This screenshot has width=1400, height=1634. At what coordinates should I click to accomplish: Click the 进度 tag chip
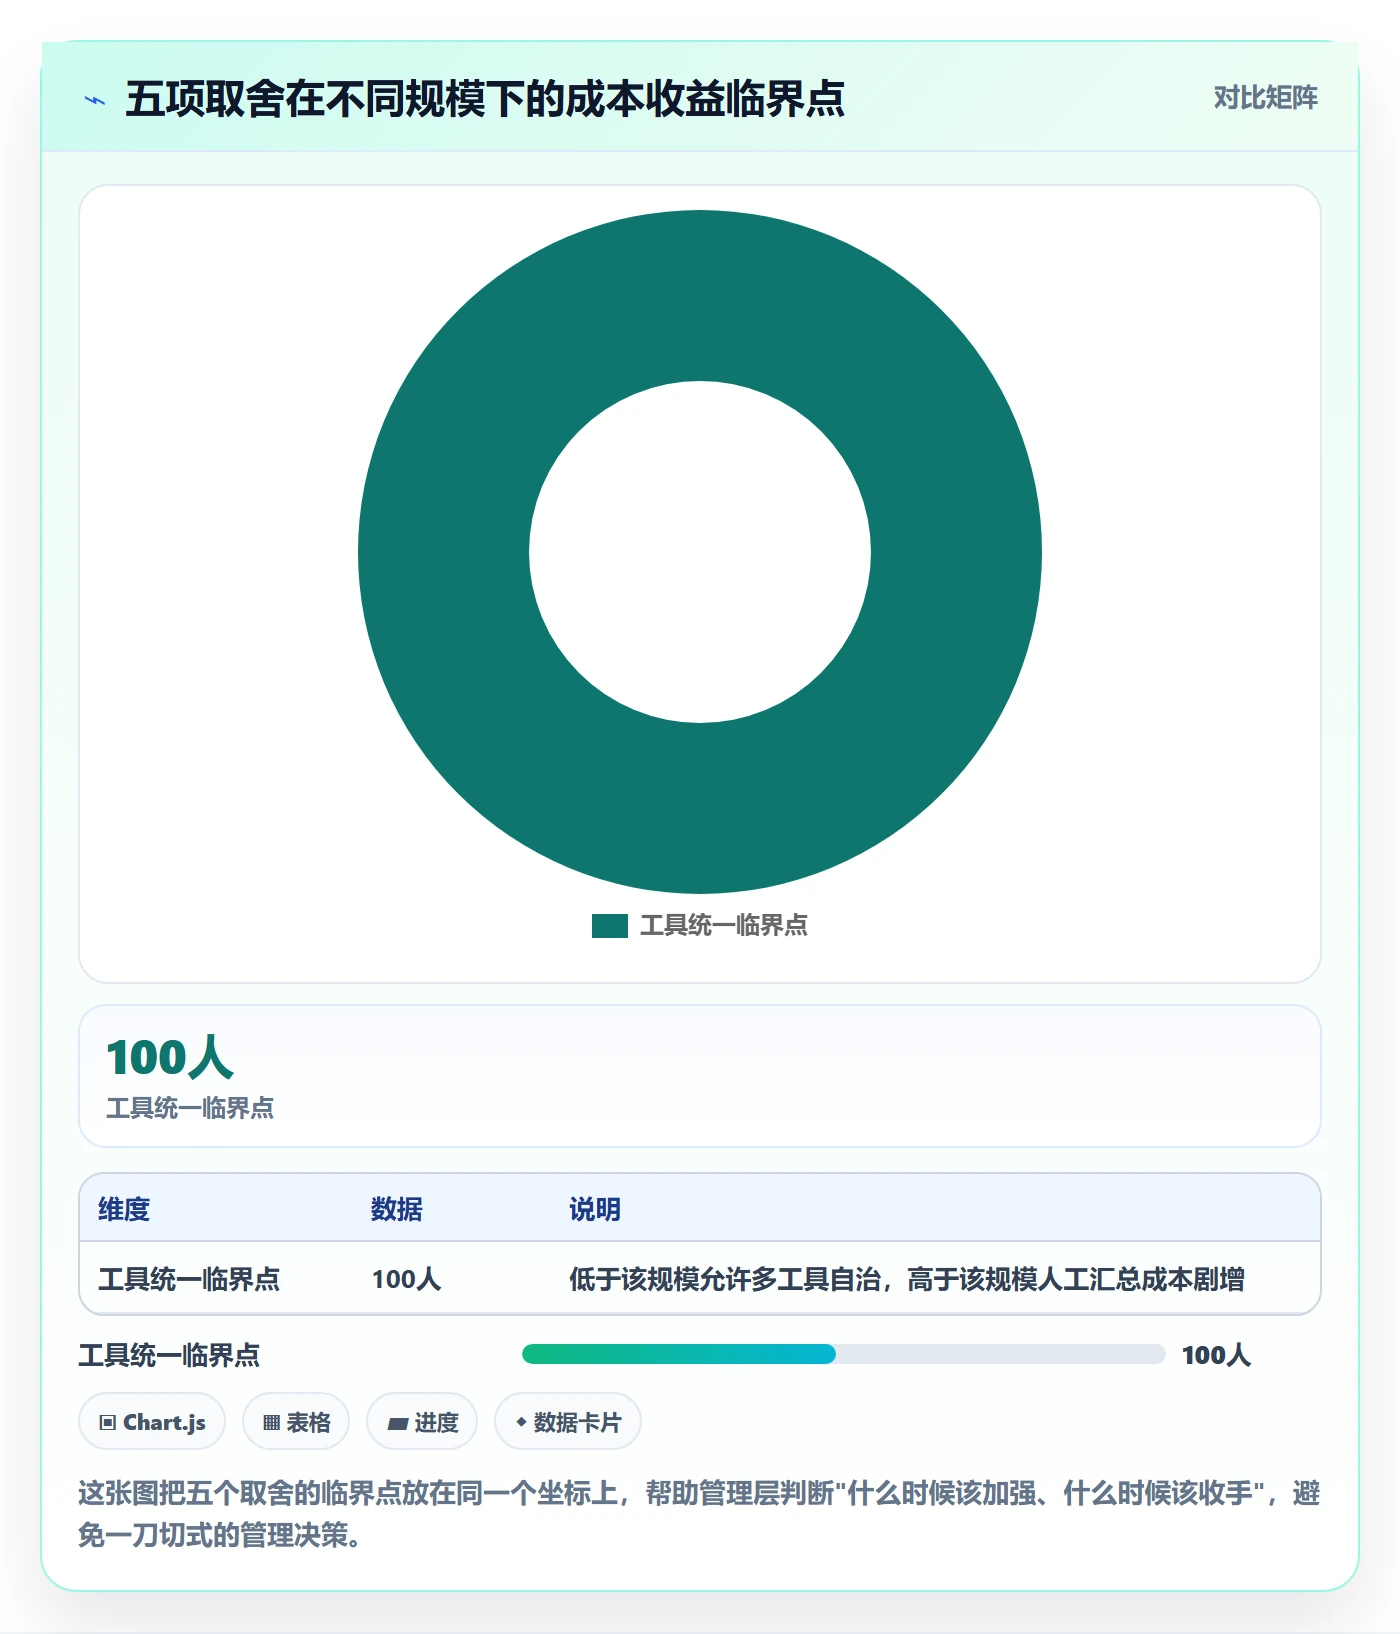[422, 1421]
